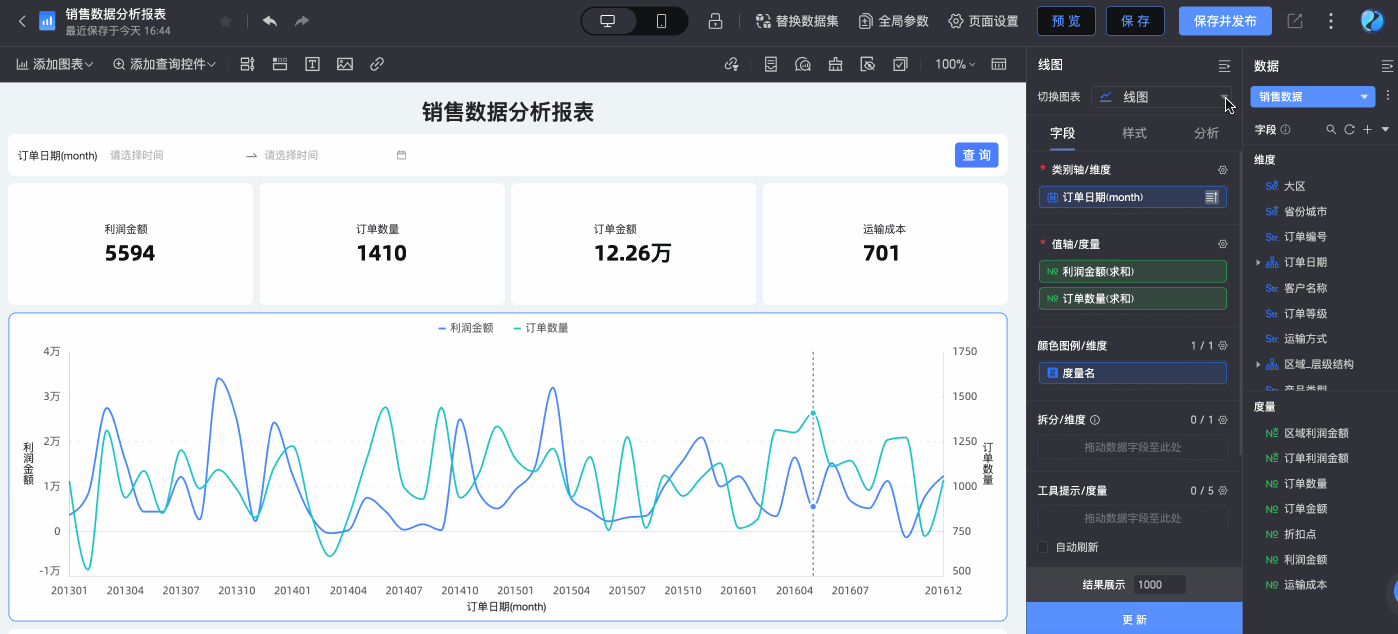
Task: Click the hyperlink widget icon in toolbar
Action: pos(377,64)
